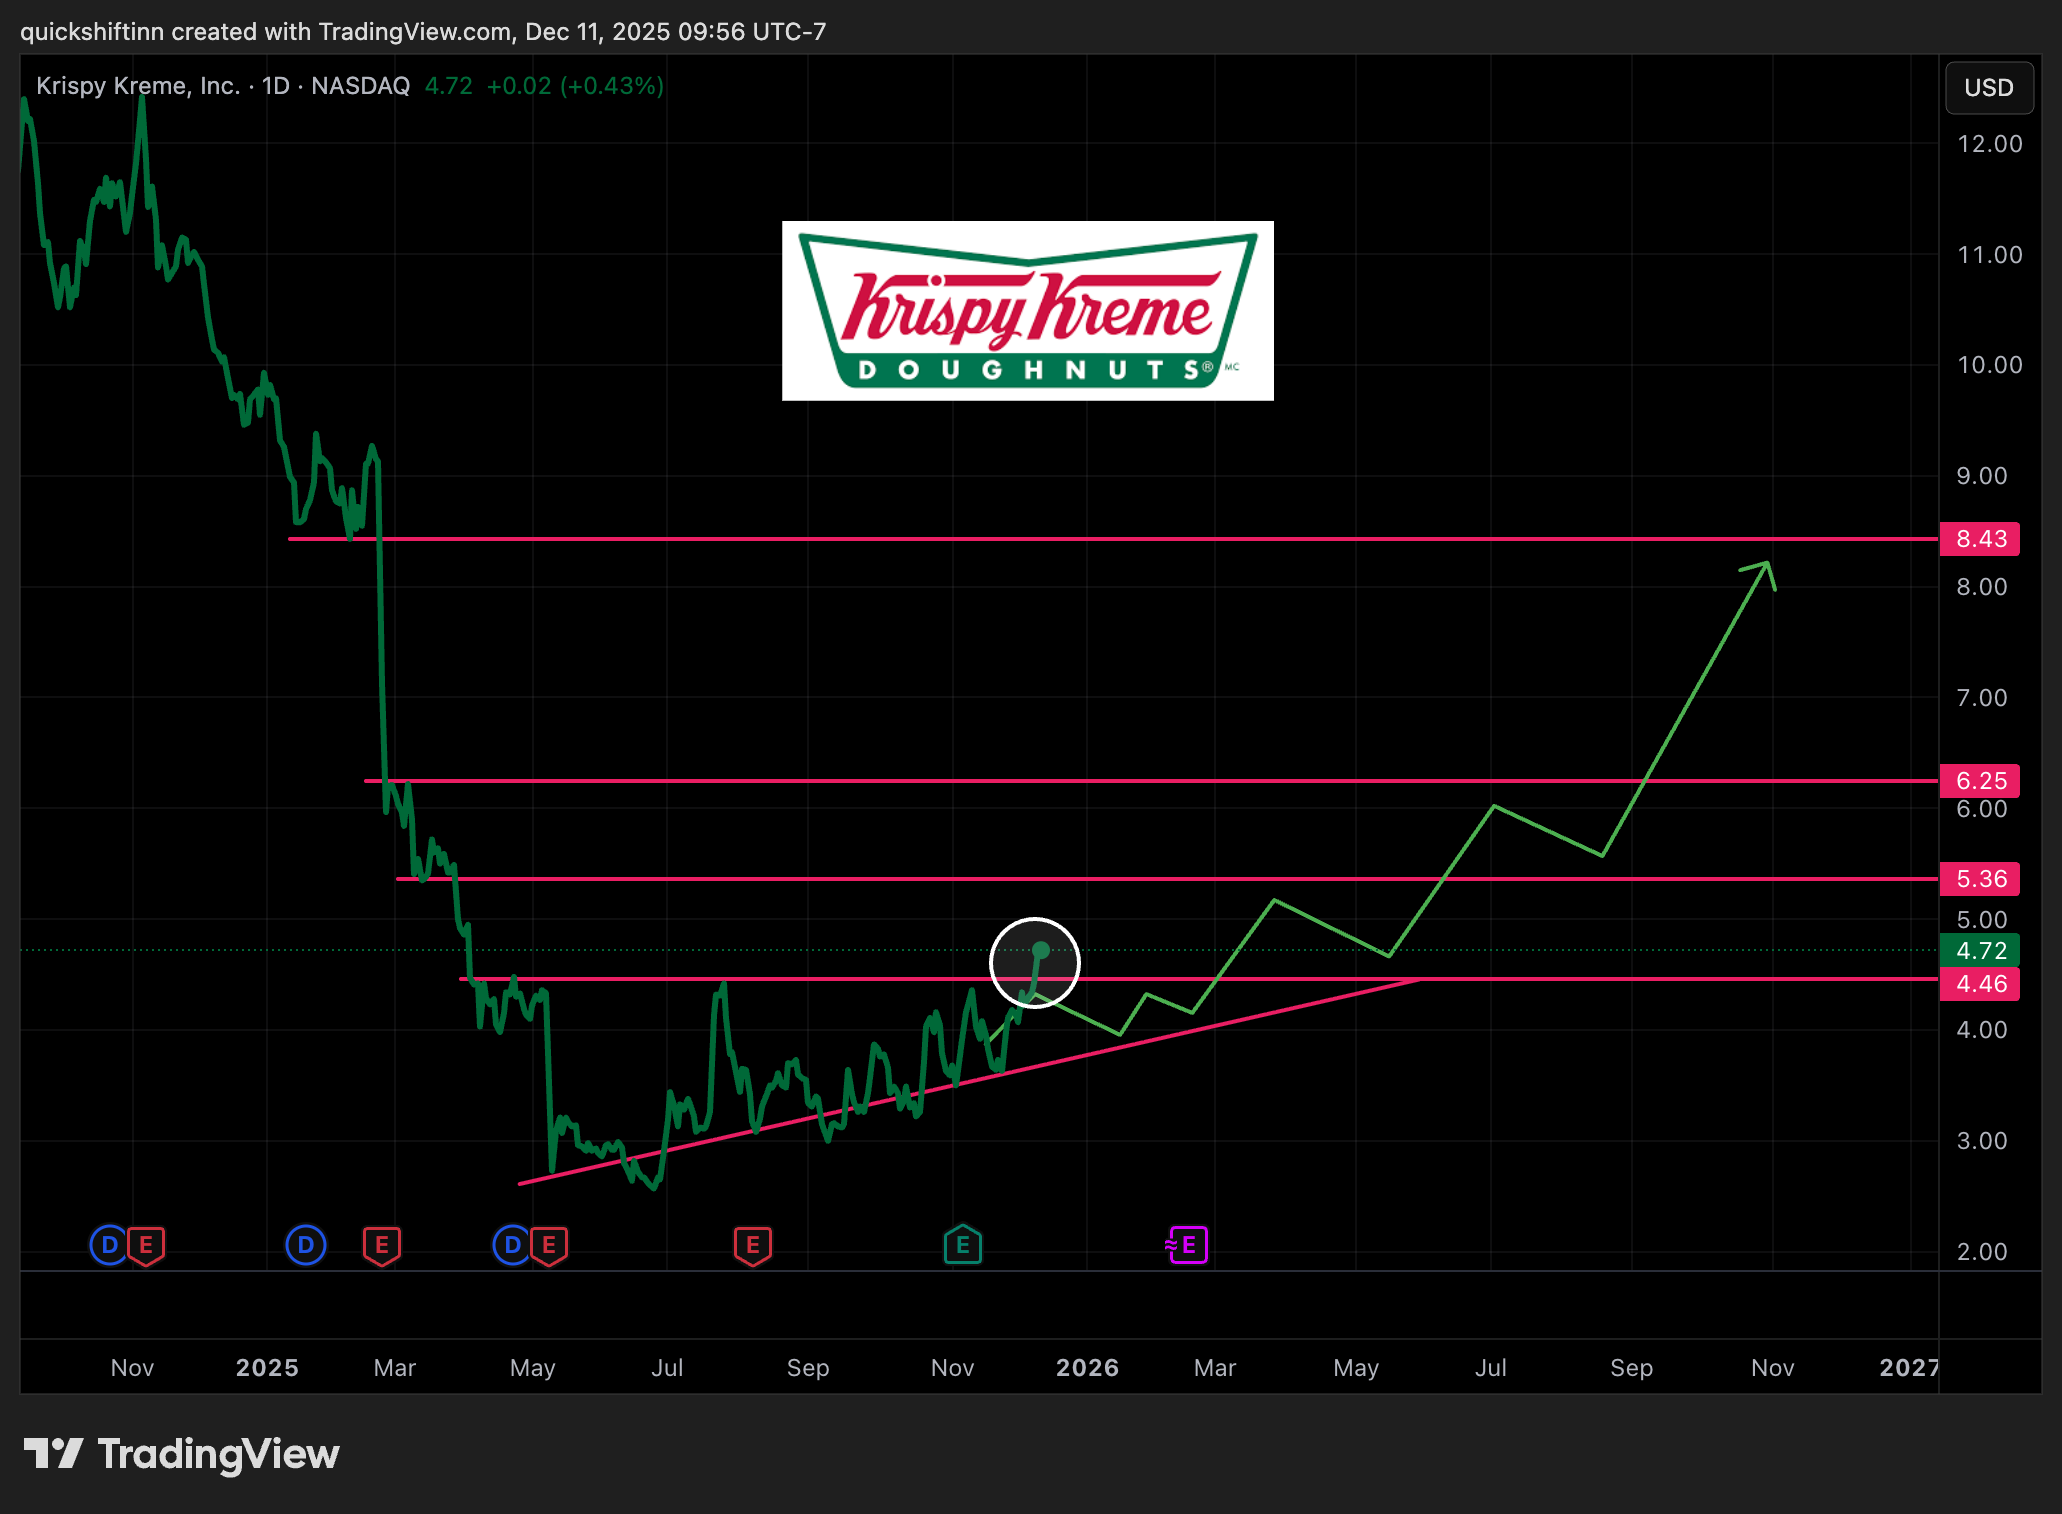This screenshot has height=1514, width=2062.
Task: Open the standalone dividend marker after 2025
Action: (x=306, y=1245)
